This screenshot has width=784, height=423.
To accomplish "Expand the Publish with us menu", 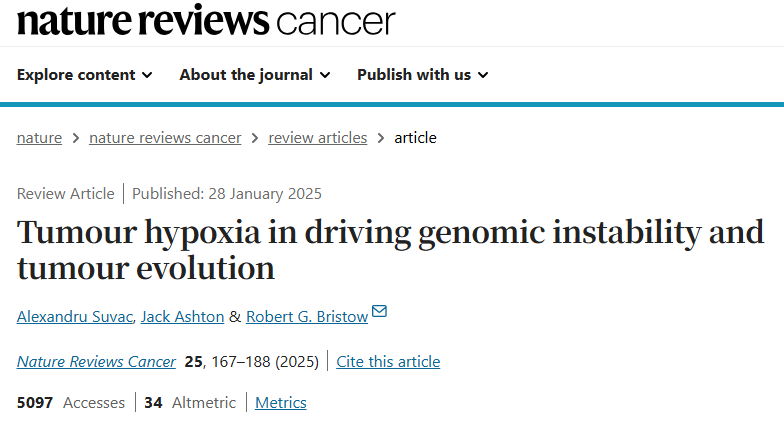I will pyautogui.click(x=422, y=75).
